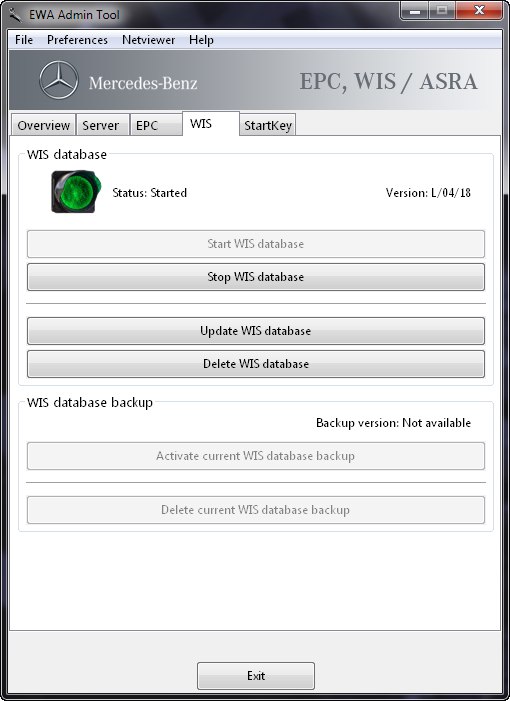Switch to the StartKey tab

(x=268, y=125)
